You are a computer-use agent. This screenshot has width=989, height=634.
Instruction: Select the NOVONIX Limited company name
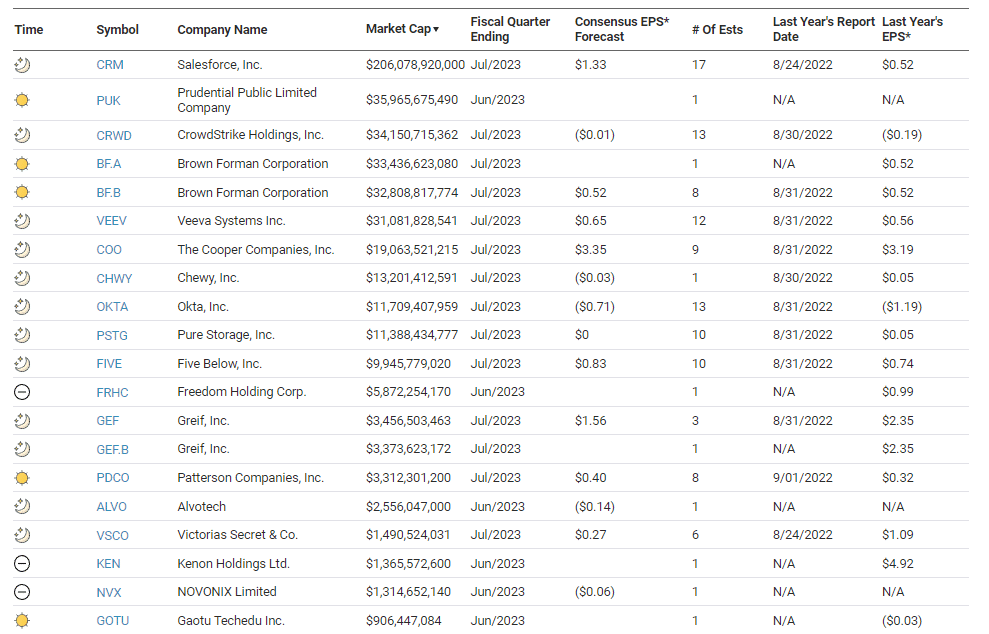click(x=227, y=592)
